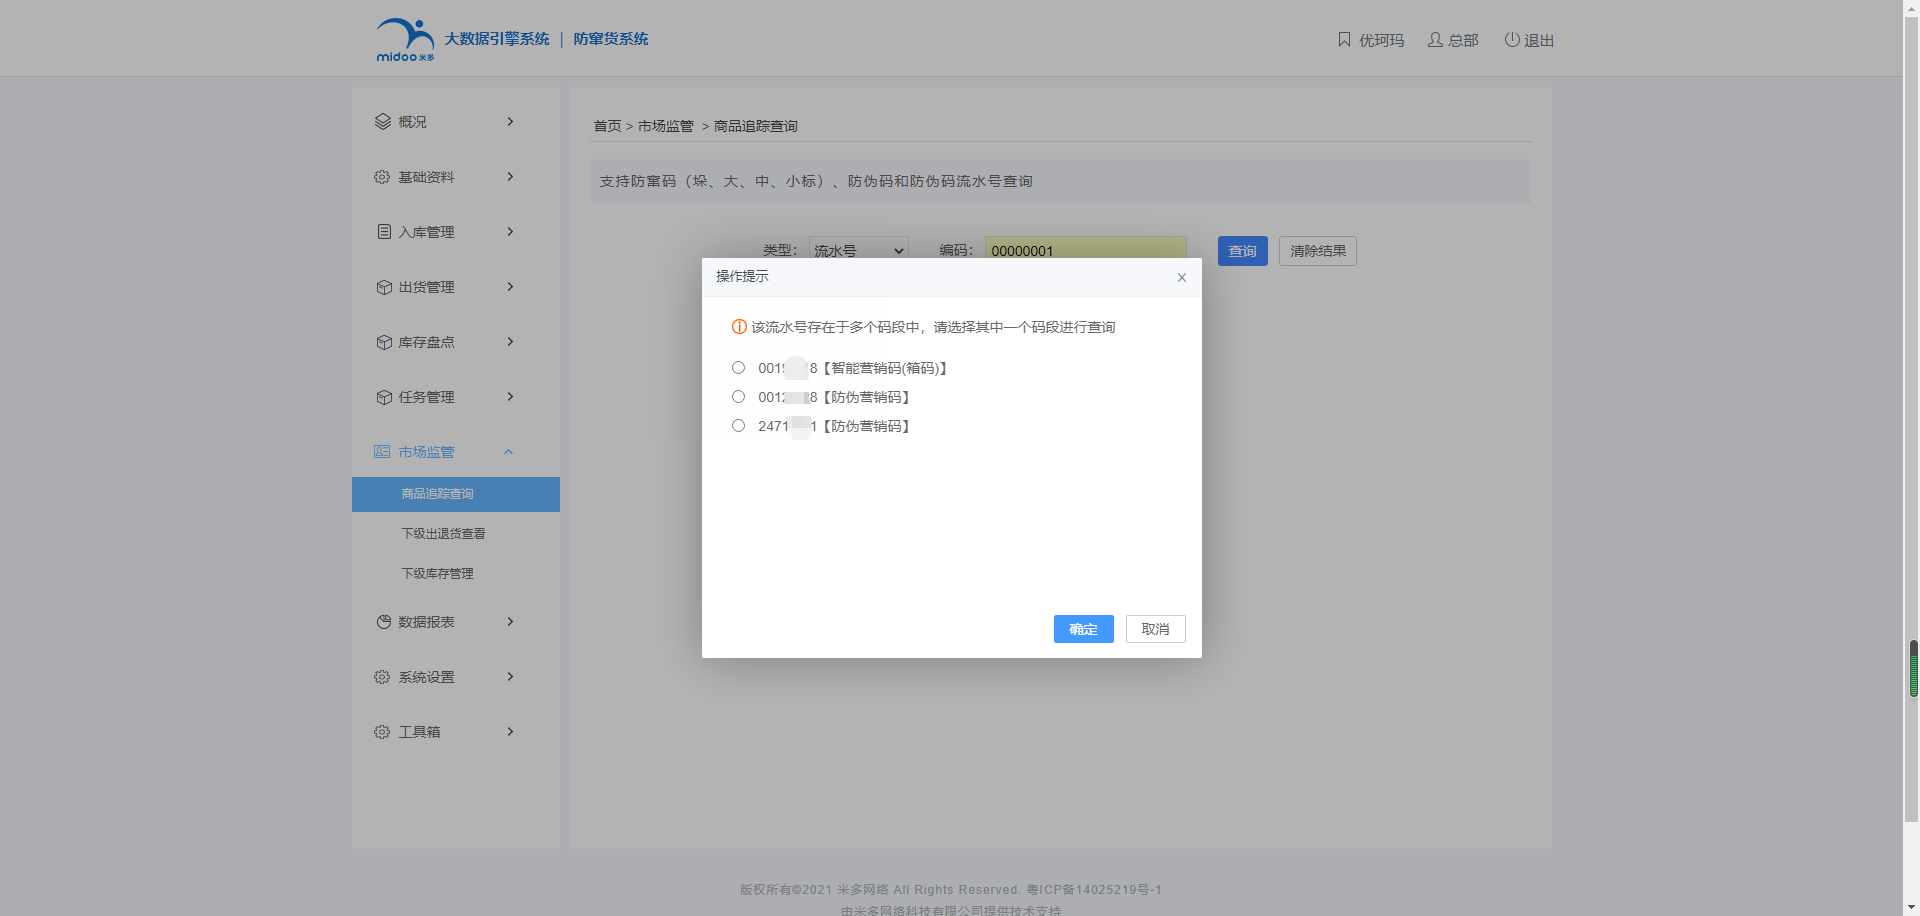Click the 工具箱 gear icon
Screen dimensions: 1920x916
coord(382,732)
